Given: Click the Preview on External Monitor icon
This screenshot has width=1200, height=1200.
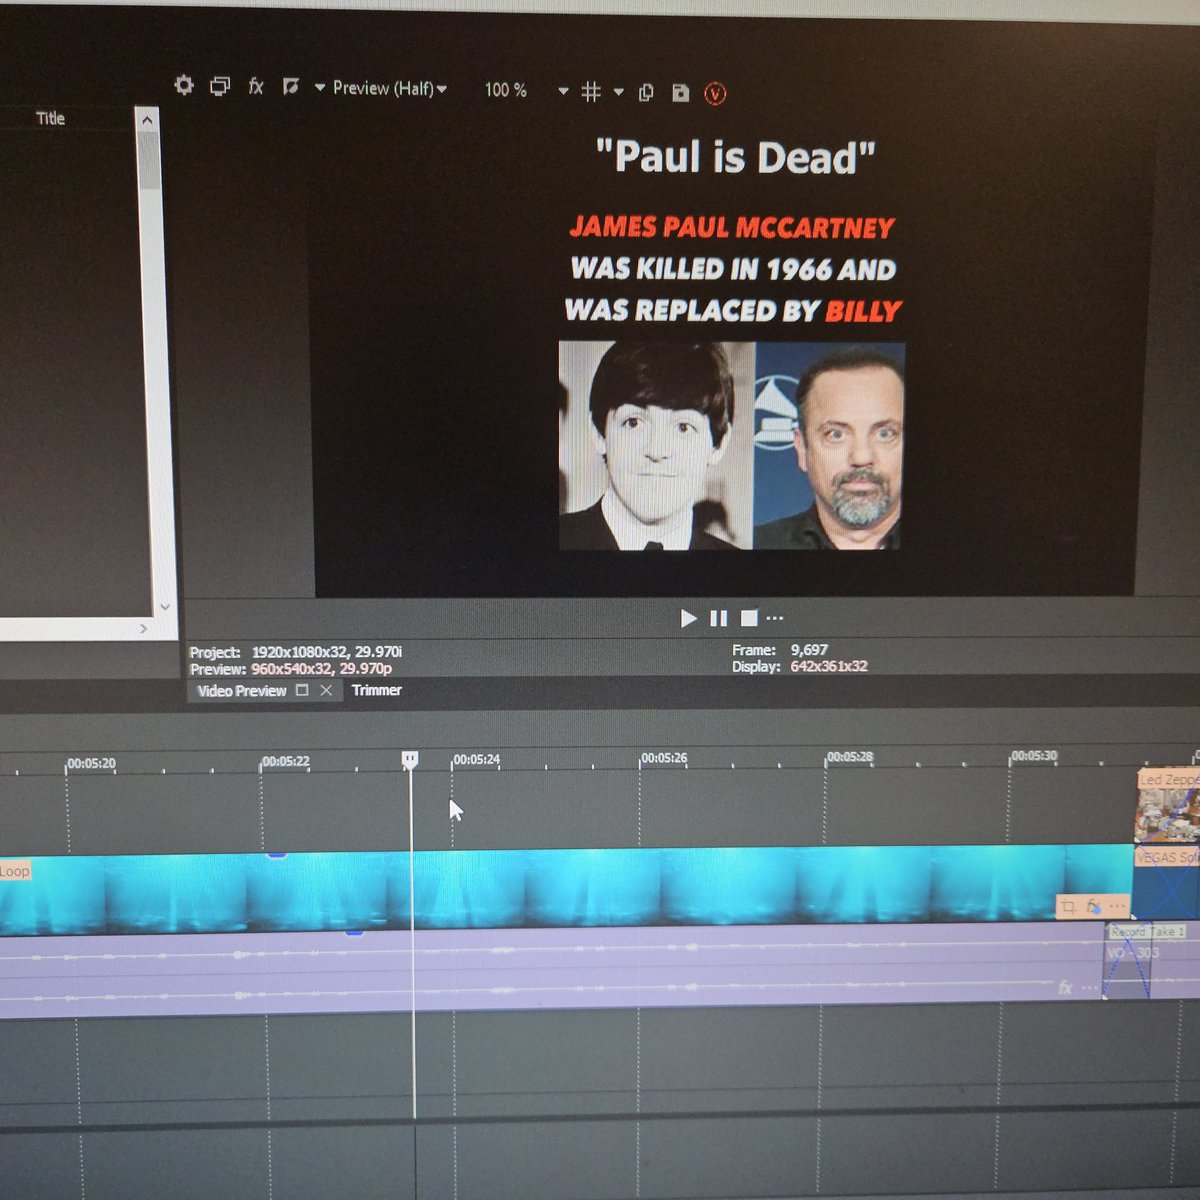Looking at the screenshot, I should [220, 88].
